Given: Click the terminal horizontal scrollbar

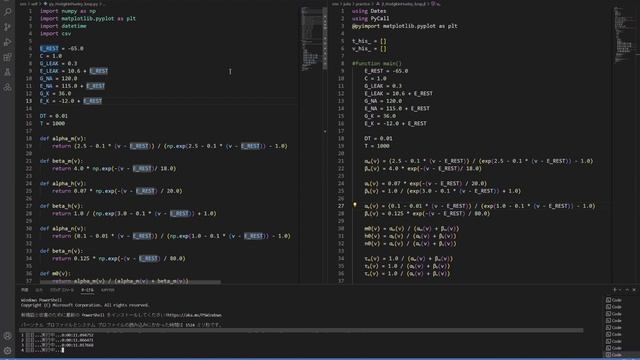Looking at the screenshot, I should (x=301, y=330).
